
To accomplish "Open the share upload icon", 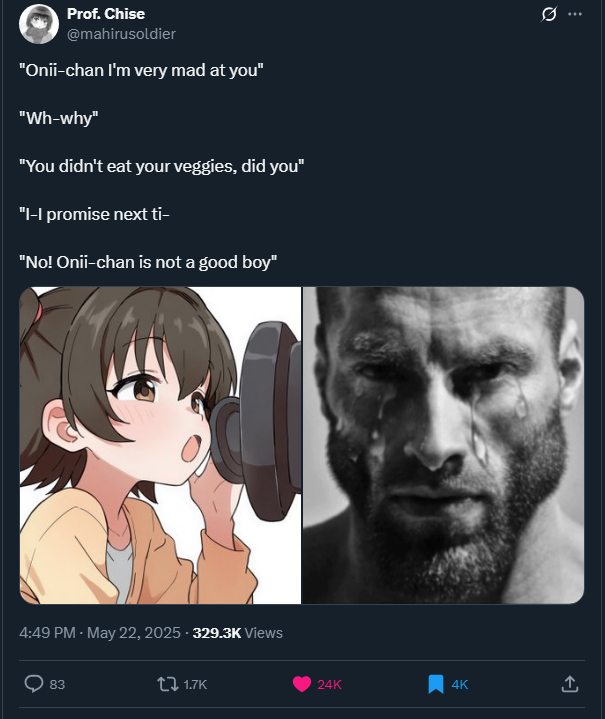I will [x=569, y=684].
